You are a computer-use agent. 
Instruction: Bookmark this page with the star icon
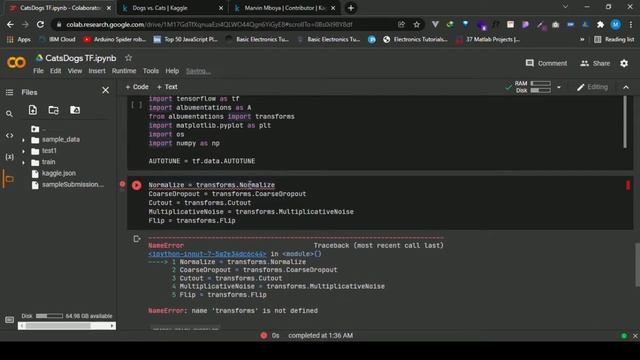coord(416,24)
